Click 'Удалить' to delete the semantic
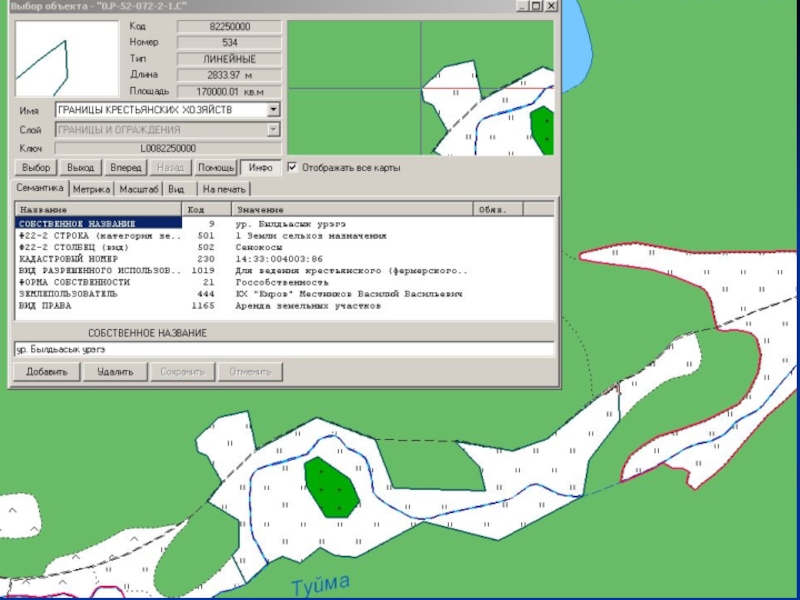This screenshot has width=800, height=600. (x=115, y=372)
